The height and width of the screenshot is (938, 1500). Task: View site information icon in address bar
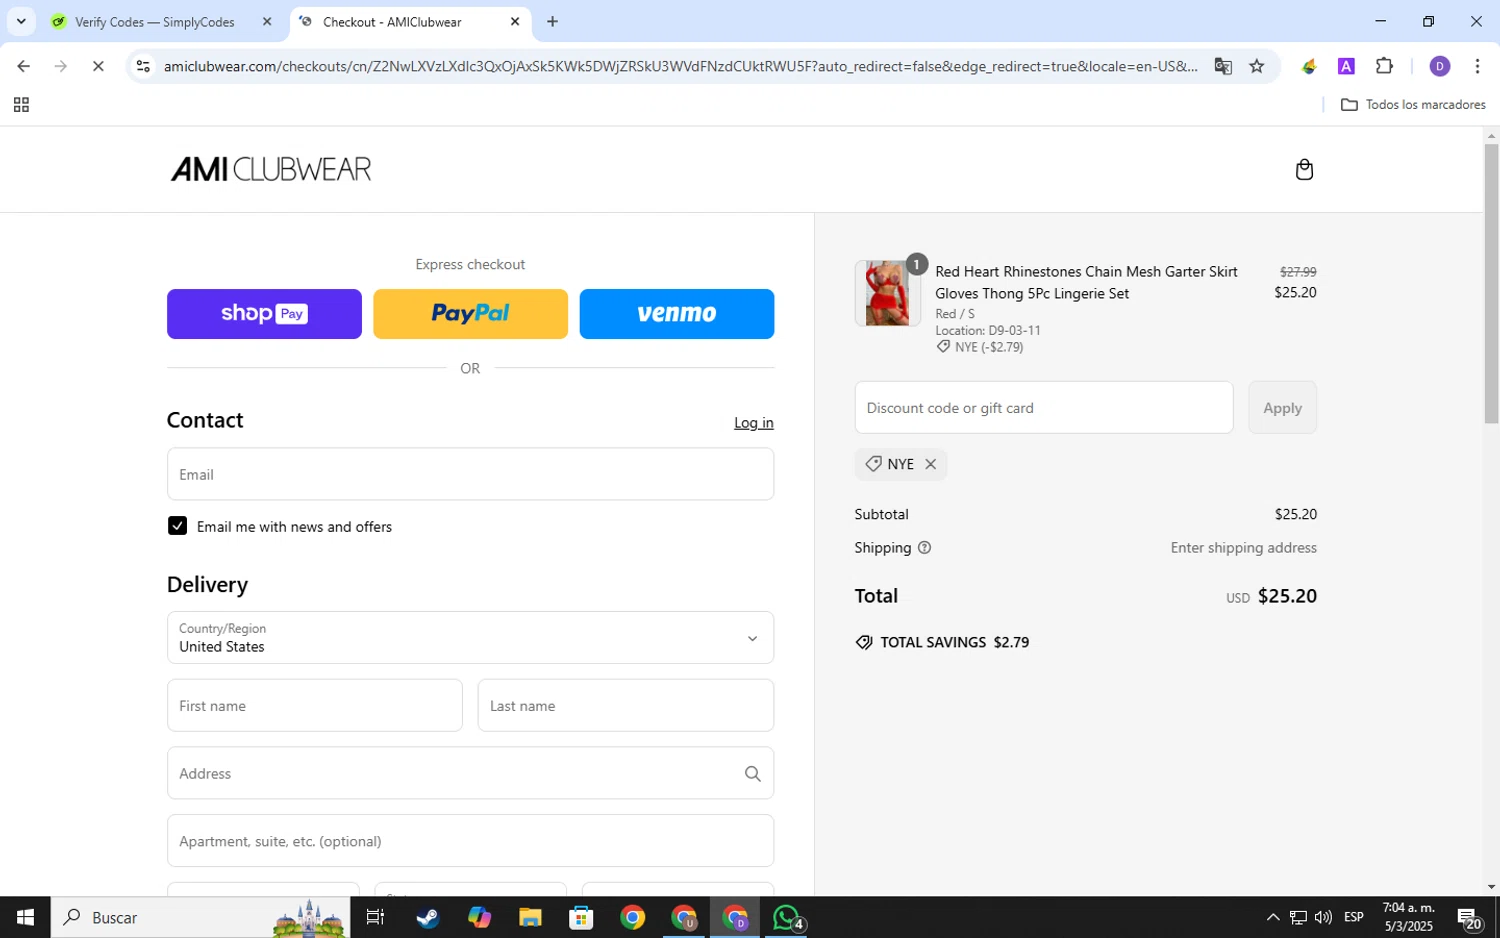pyautogui.click(x=143, y=66)
